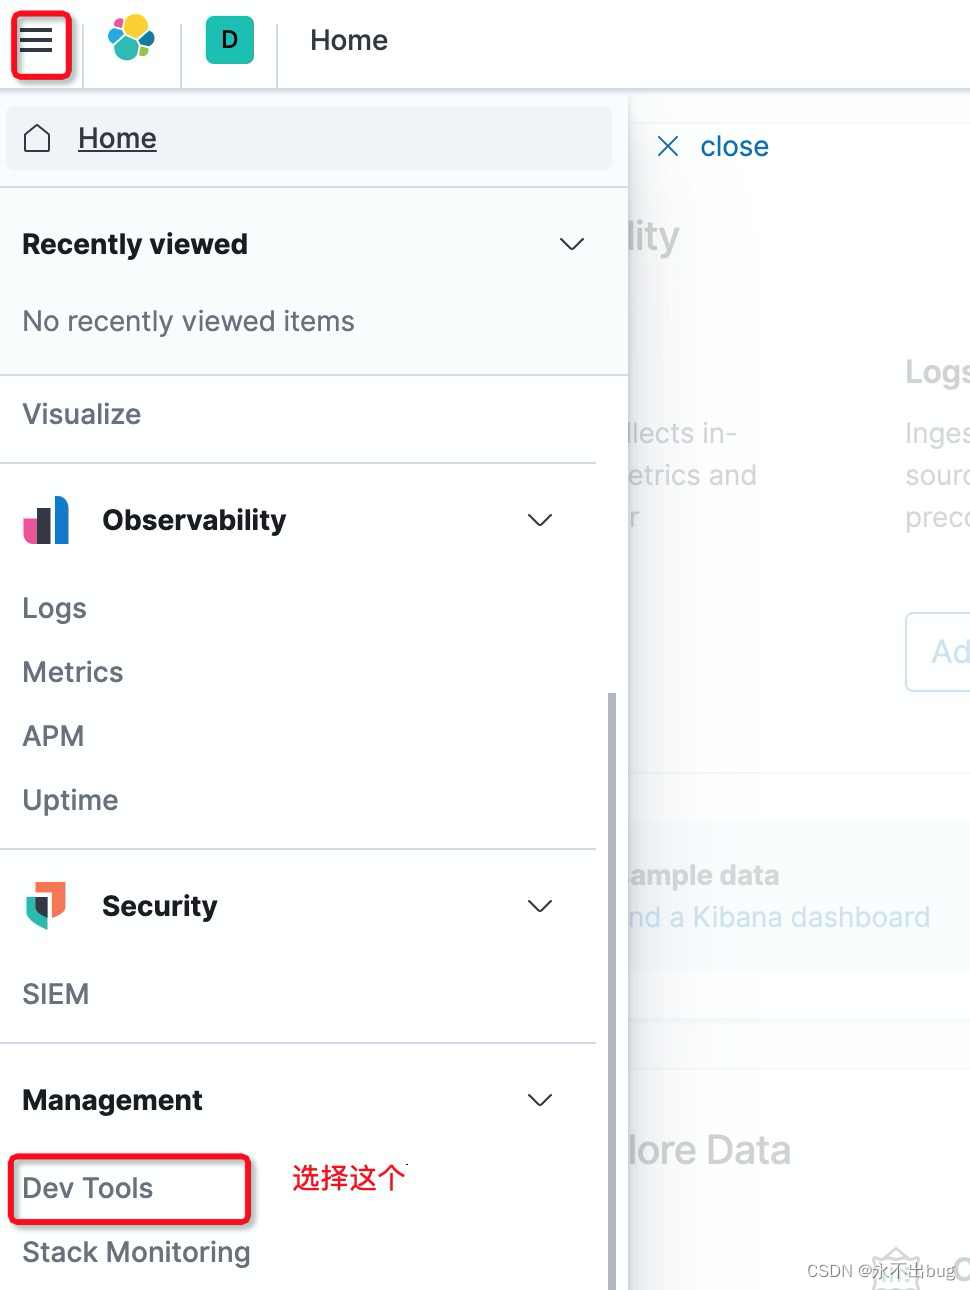Open the Home navigation link
Viewport: 970px width, 1290px height.
click(x=117, y=138)
